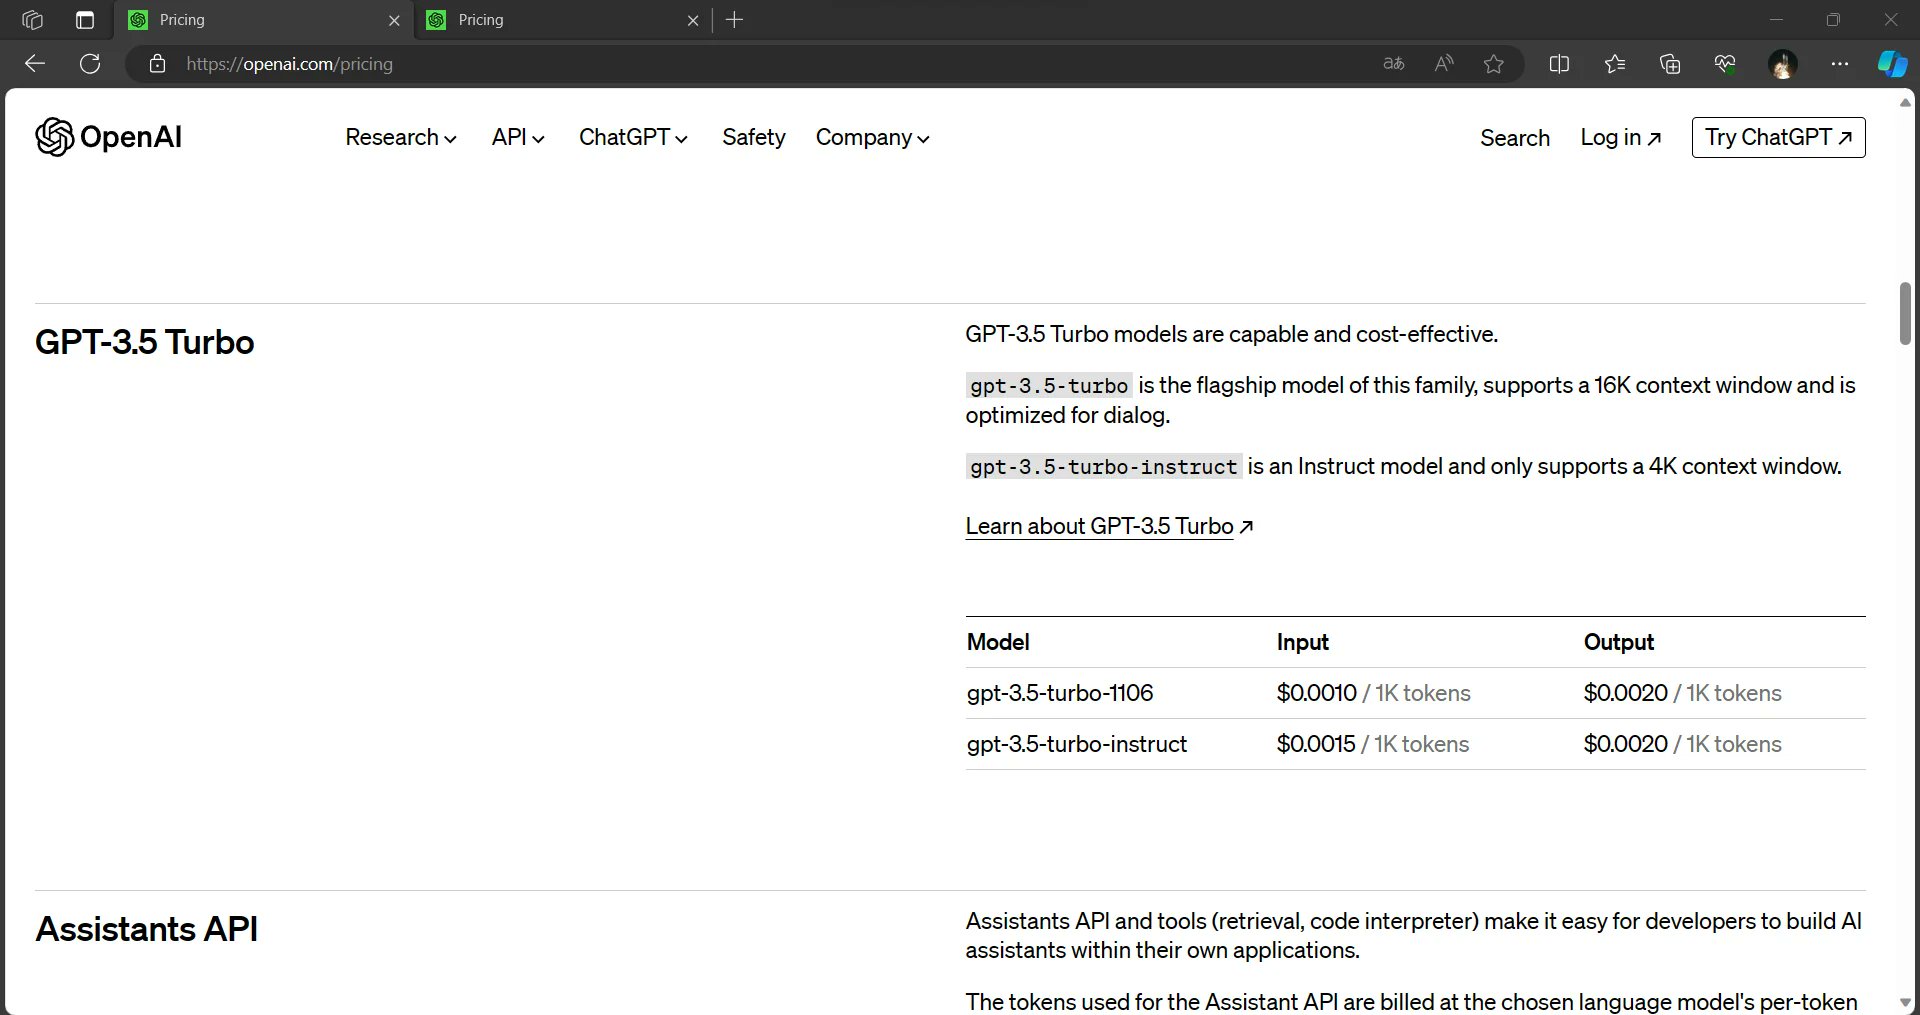Refresh the current page
The height and width of the screenshot is (1015, 1920).
[x=90, y=64]
